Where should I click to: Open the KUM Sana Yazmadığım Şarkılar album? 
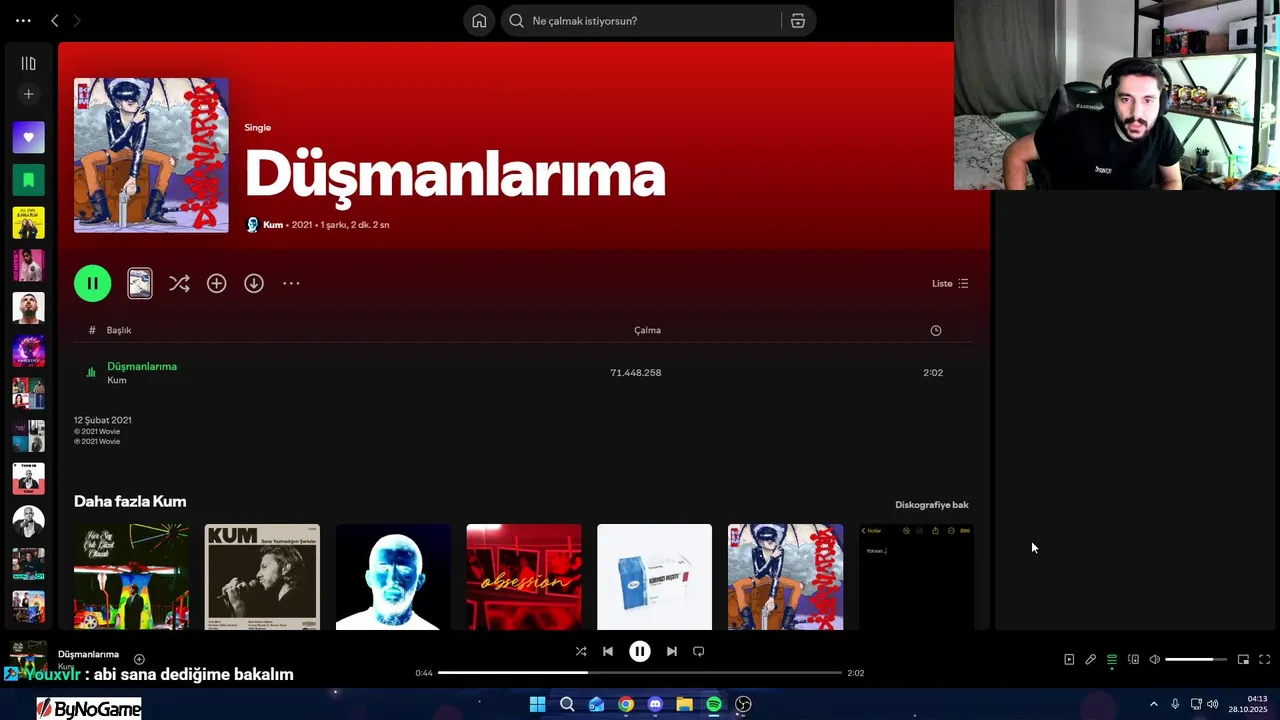(262, 577)
